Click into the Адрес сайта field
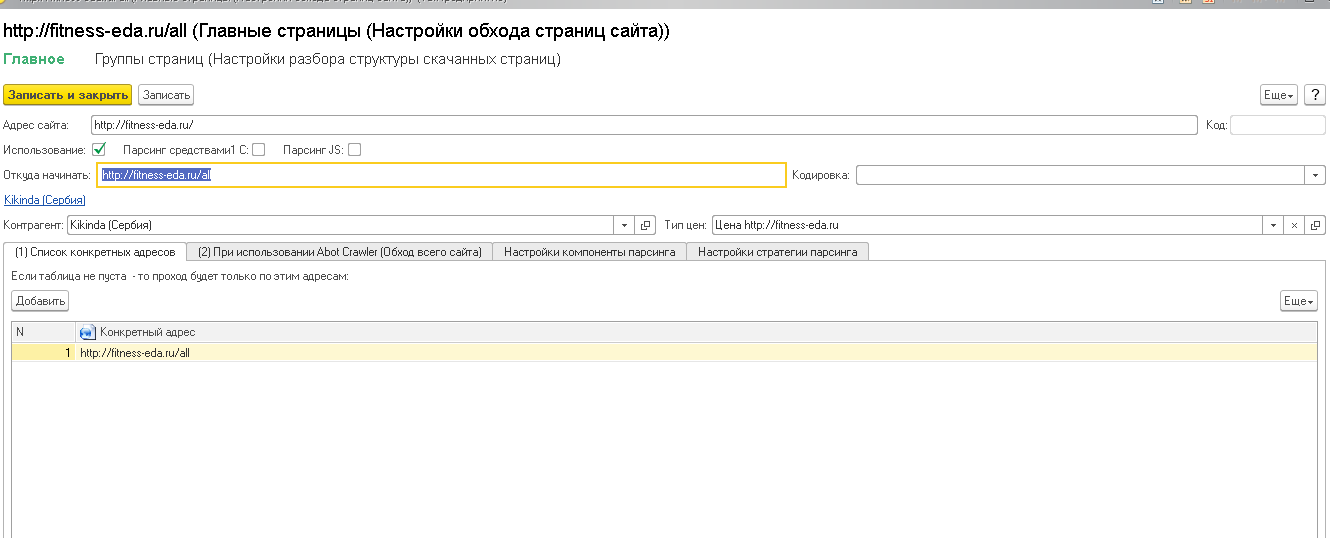This screenshot has height=538, width=1330. coord(640,125)
